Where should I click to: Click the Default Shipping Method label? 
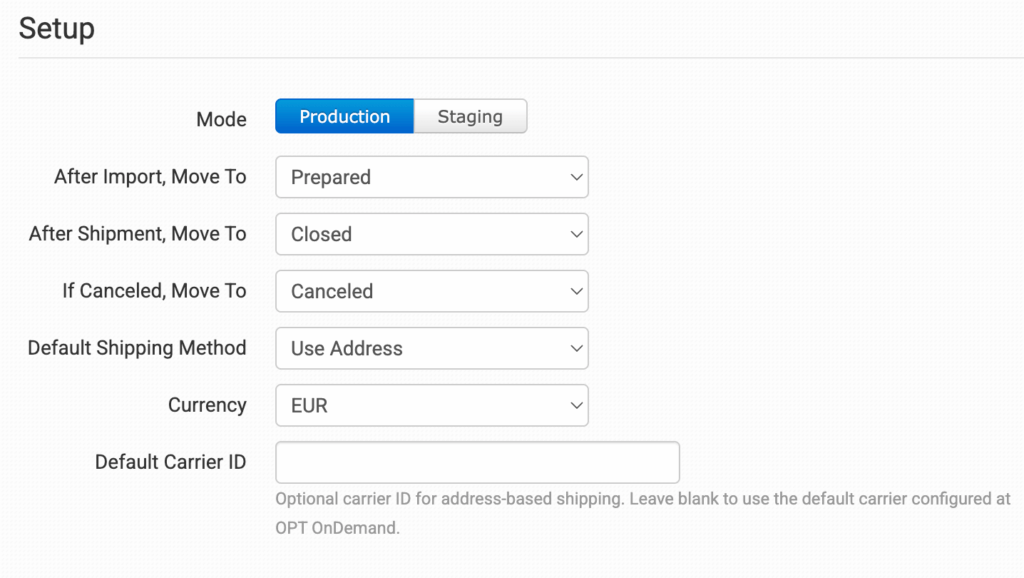coord(137,348)
